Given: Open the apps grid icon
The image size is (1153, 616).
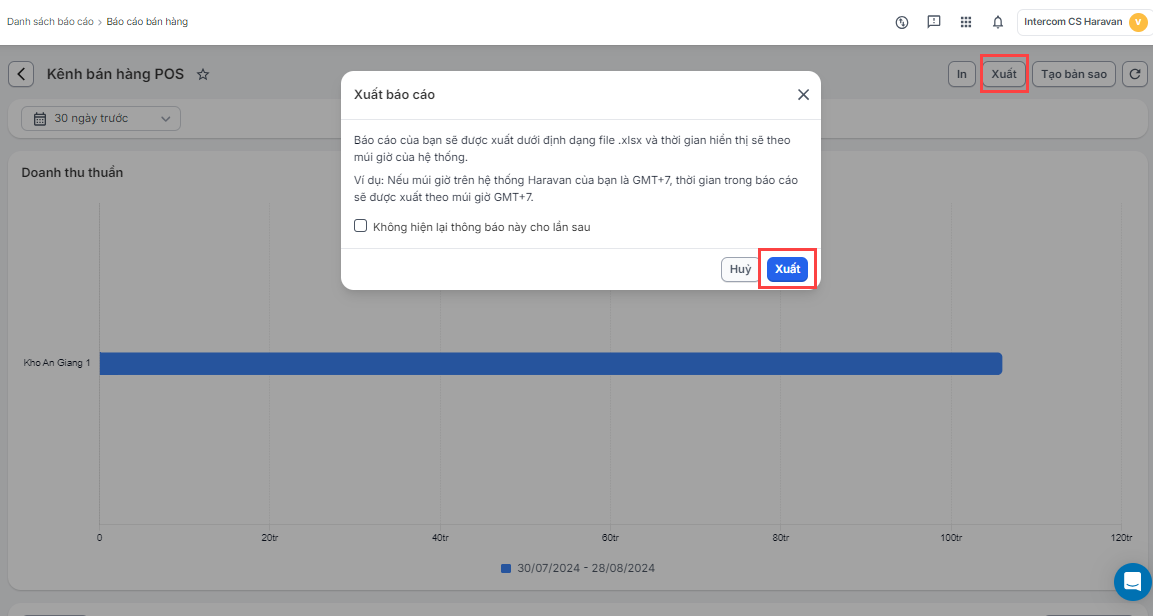Looking at the screenshot, I should [966, 22].
